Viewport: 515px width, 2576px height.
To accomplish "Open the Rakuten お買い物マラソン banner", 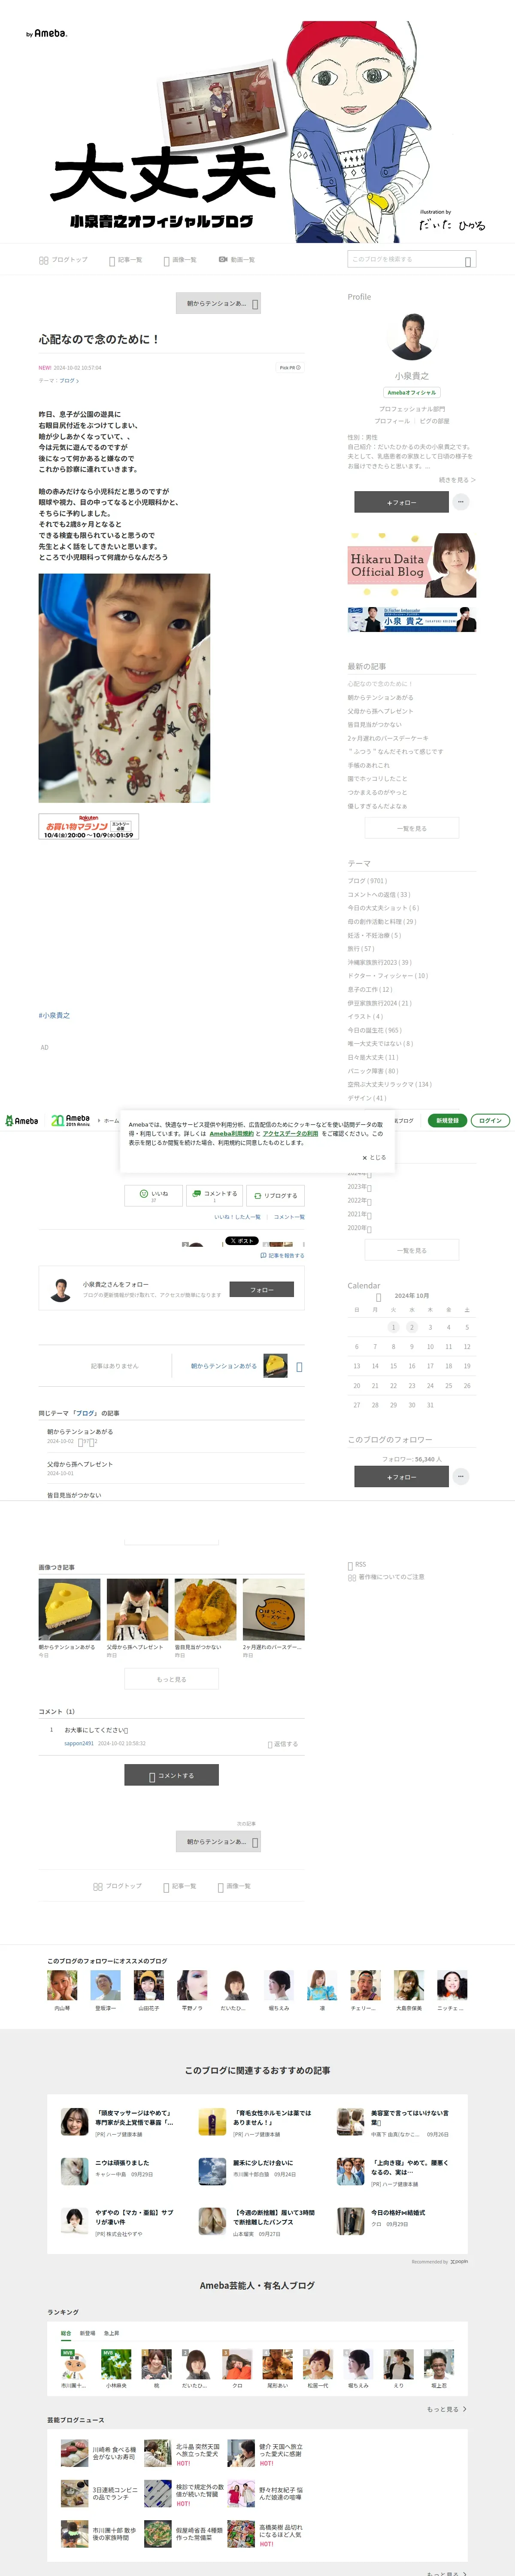I will click(88, 826).
